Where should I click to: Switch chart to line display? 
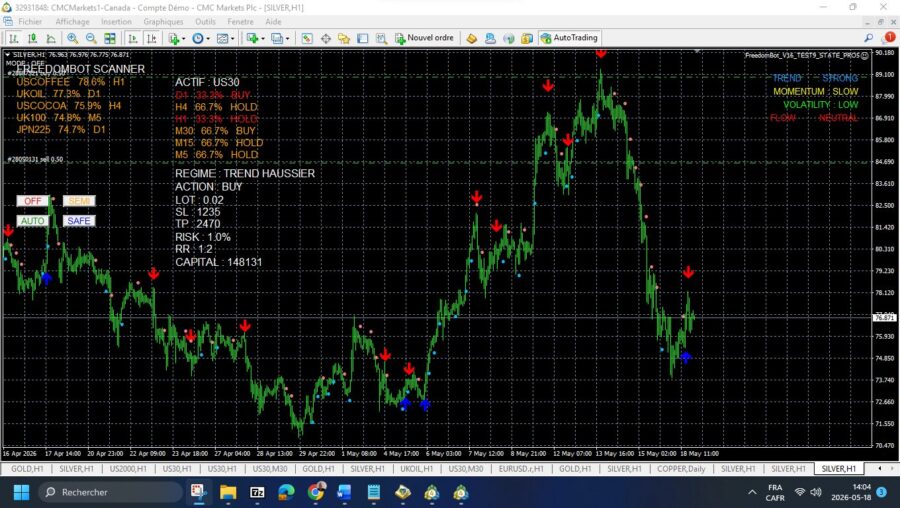coord(51,38)
